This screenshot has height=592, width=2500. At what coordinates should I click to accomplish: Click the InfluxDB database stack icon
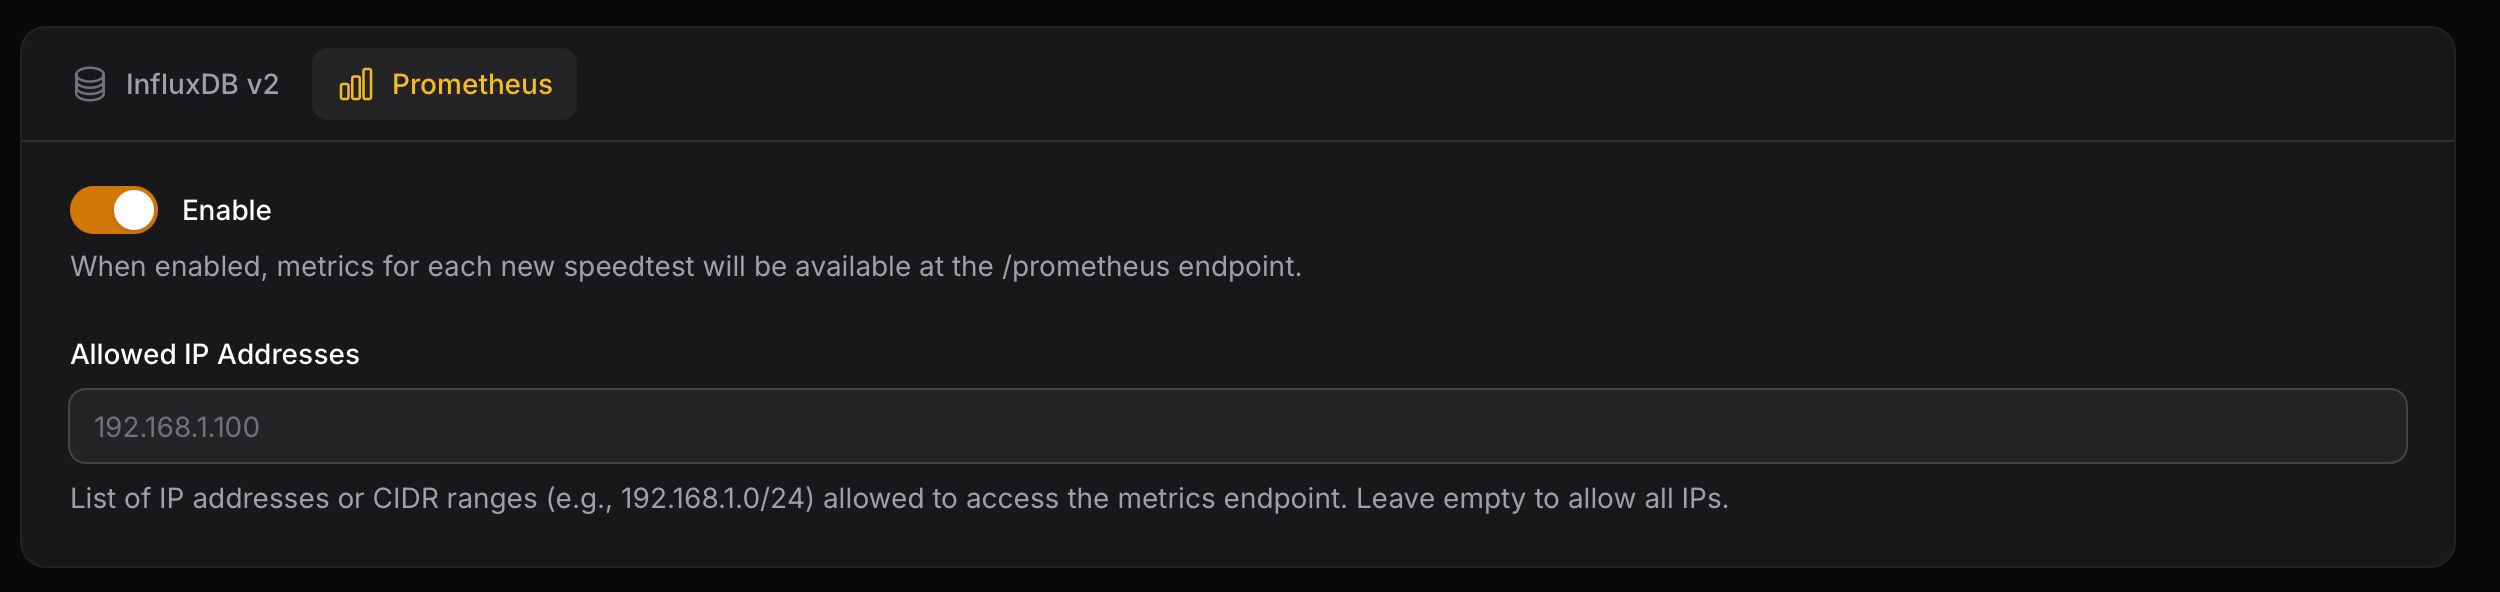tap(90, 84)
